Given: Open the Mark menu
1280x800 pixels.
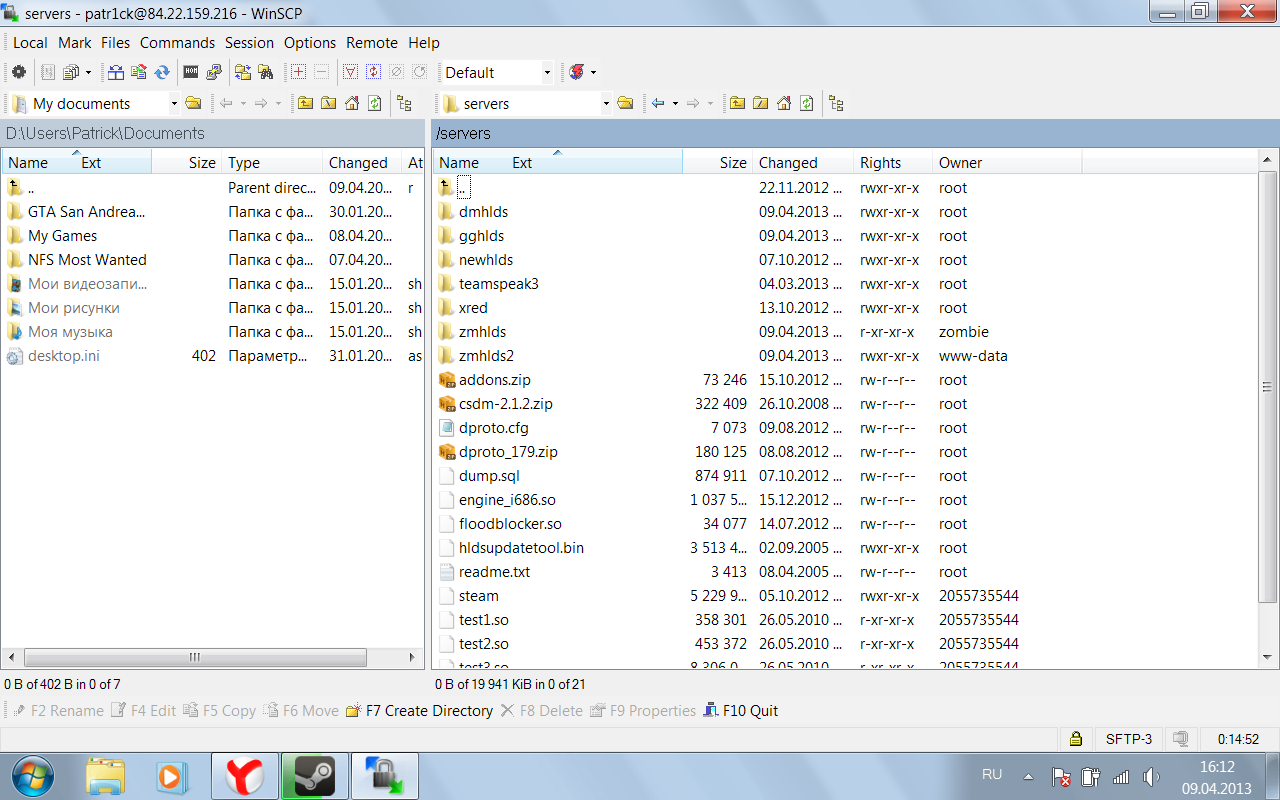Looking at the screenshot, I should [x=75, y=43].
